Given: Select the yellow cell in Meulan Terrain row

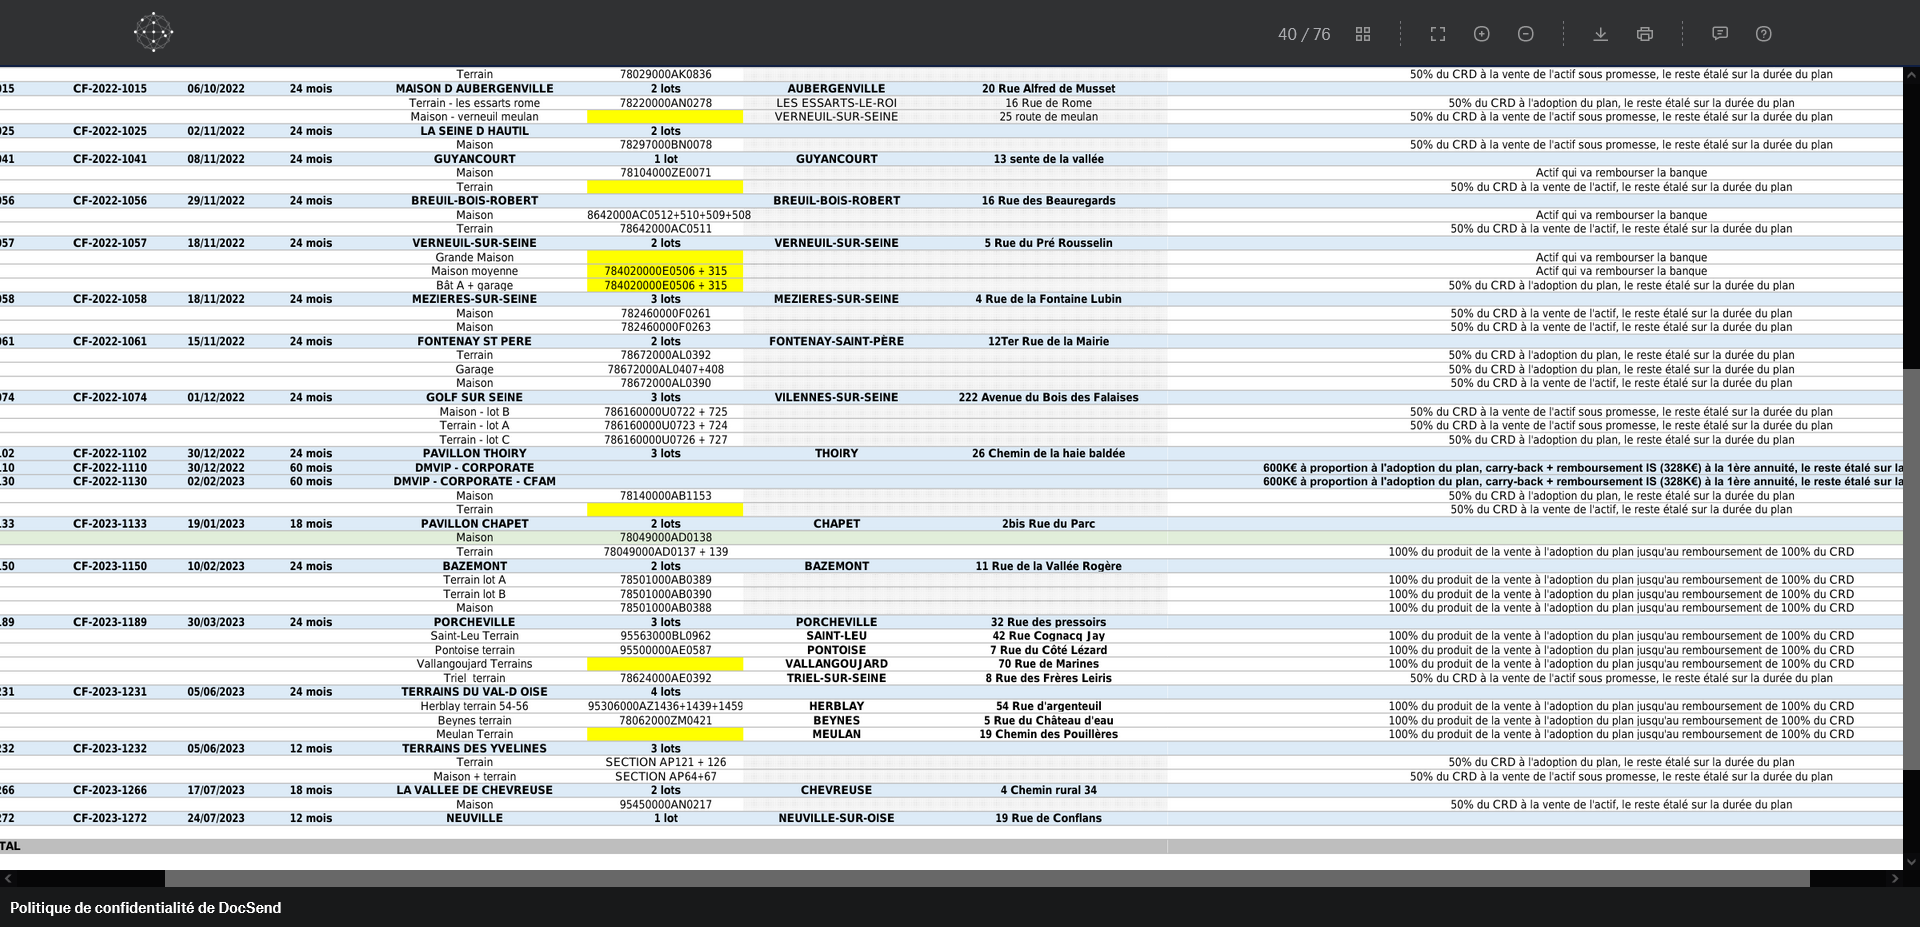Looking at the screenshot, I should coord(665,734).
